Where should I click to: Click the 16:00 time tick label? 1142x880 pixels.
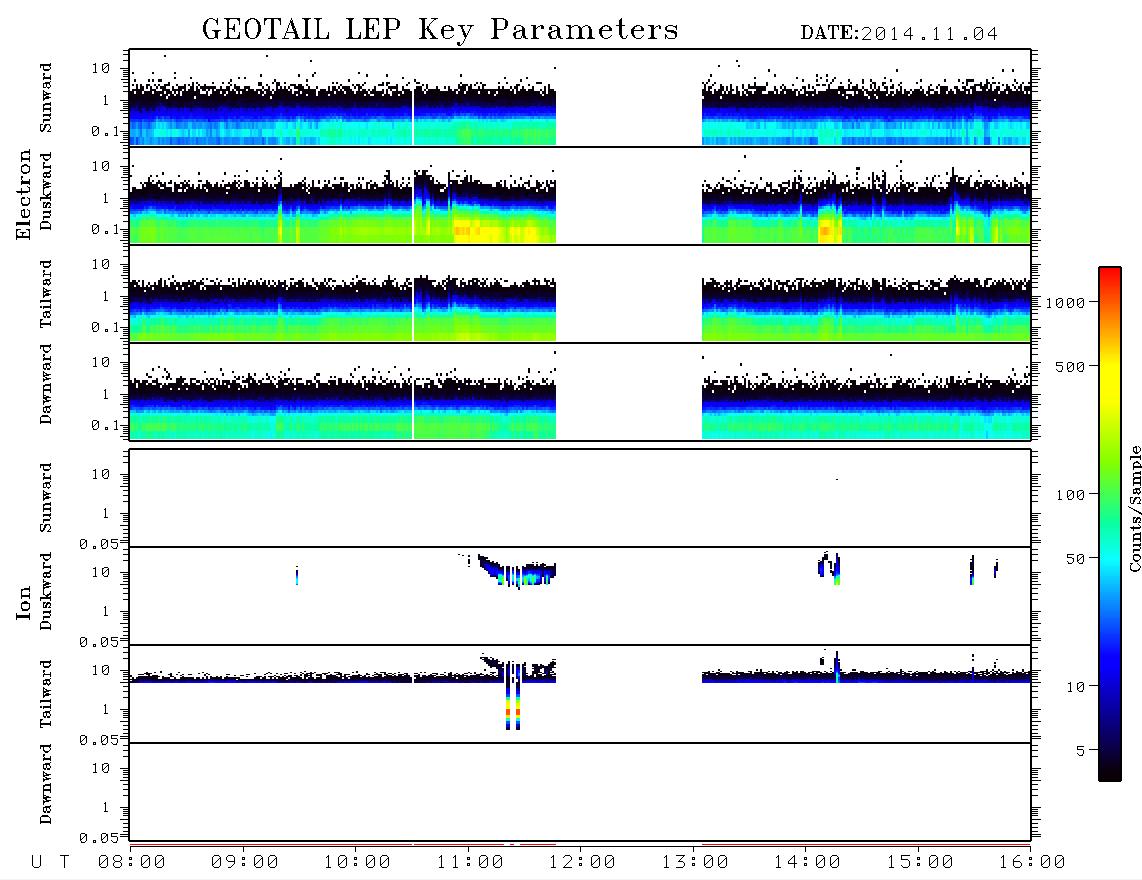tap(1032, 863)
